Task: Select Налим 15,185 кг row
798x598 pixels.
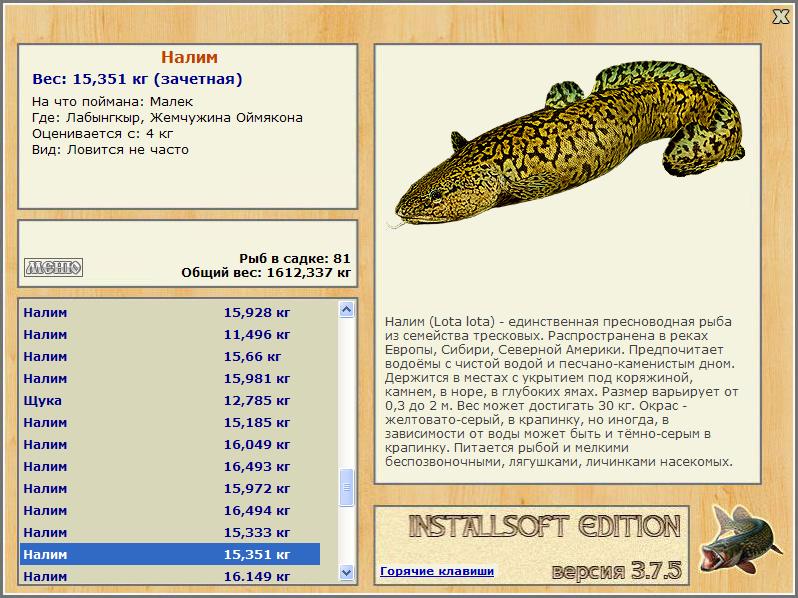Action: click(170, 422)
